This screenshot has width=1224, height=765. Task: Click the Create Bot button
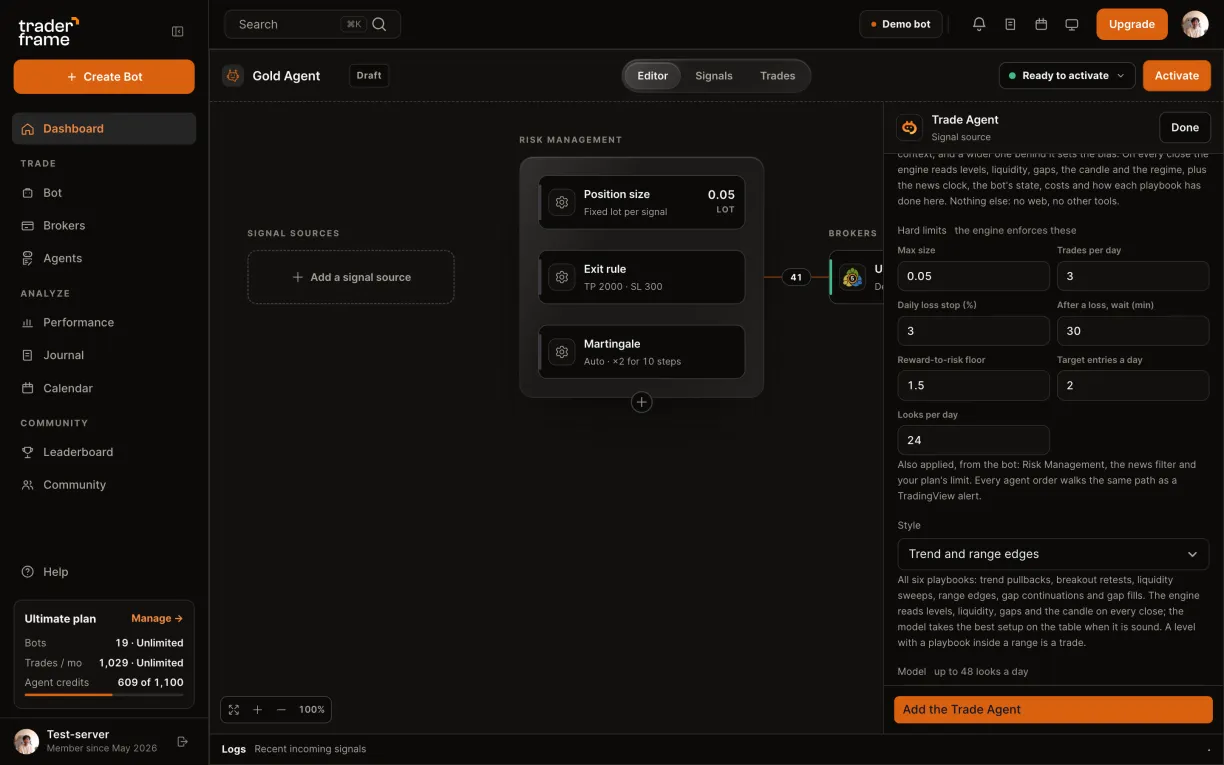[104, 77]
